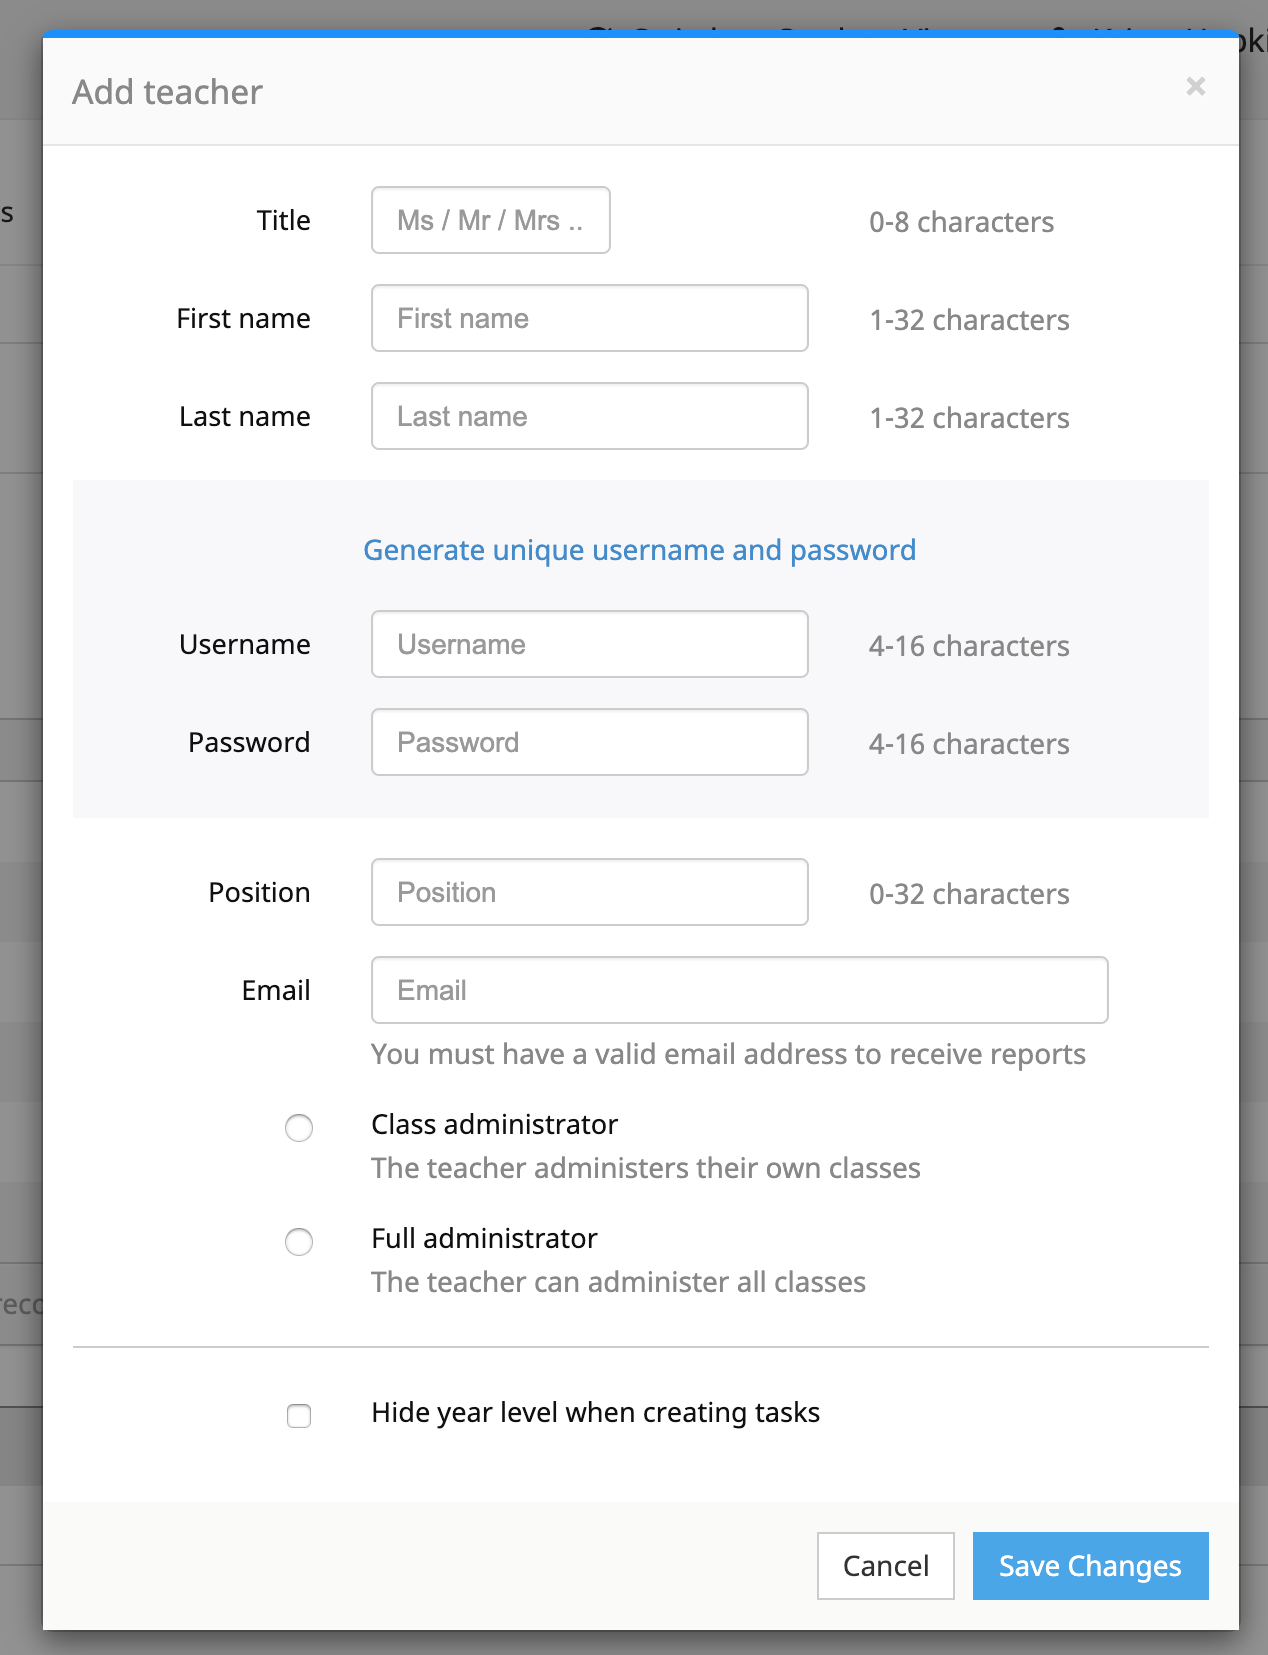
Task: Click the 'Full administrator' label text
Action: point(484,1238)
